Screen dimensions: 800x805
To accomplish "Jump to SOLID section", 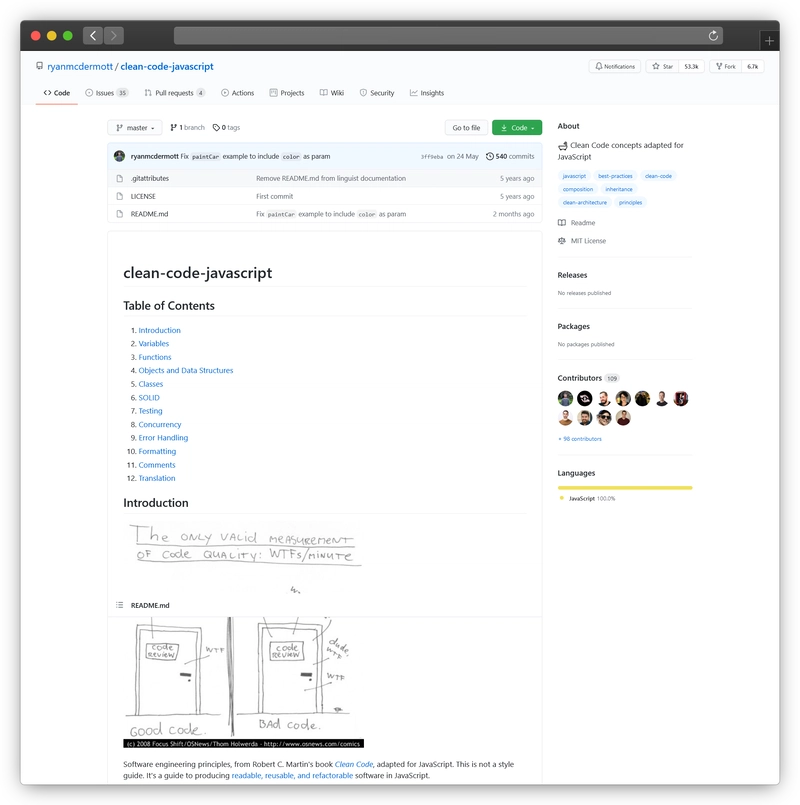I will pos(149,397).
